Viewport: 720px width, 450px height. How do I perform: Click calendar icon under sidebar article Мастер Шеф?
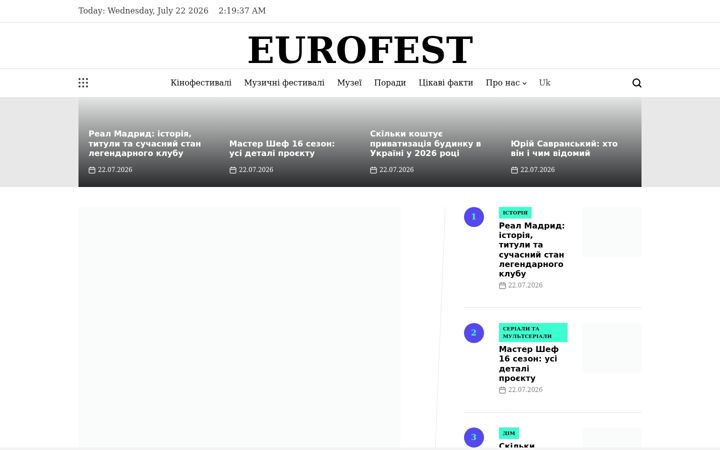(x=502, y=390)
